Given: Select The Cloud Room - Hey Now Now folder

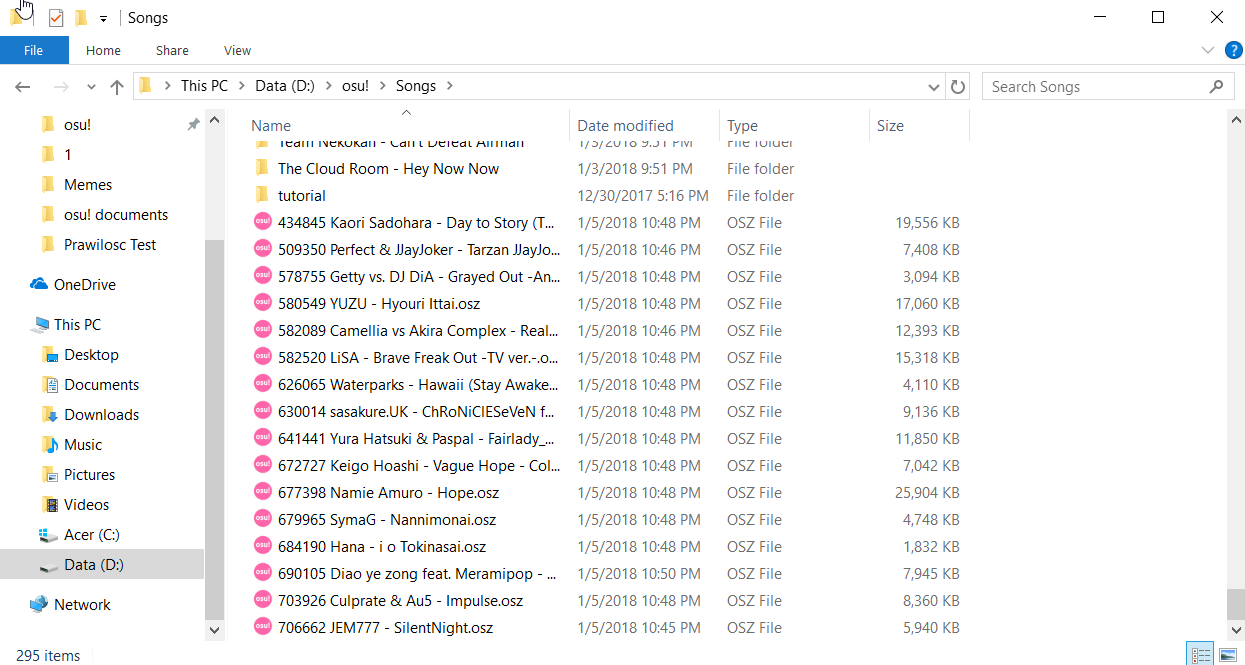Looking at the screenshot, I should pos(388,169).
